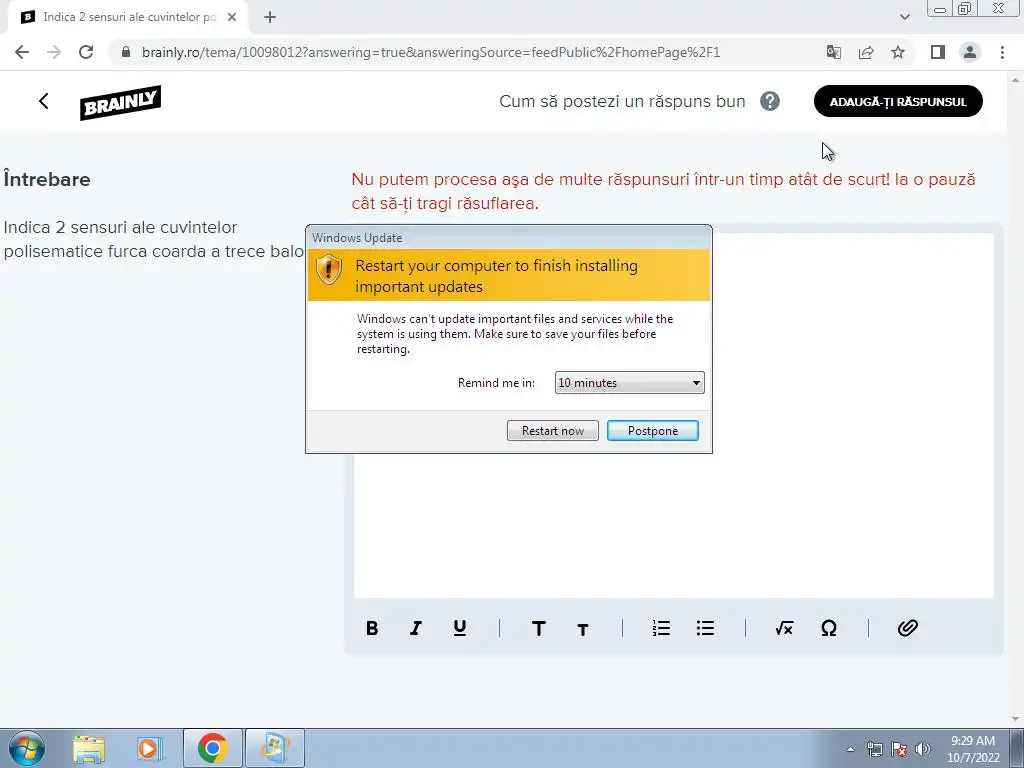Launch Windows Media Player from taskbar
This screenshot has width=1024, height=768.
point(150,749)
